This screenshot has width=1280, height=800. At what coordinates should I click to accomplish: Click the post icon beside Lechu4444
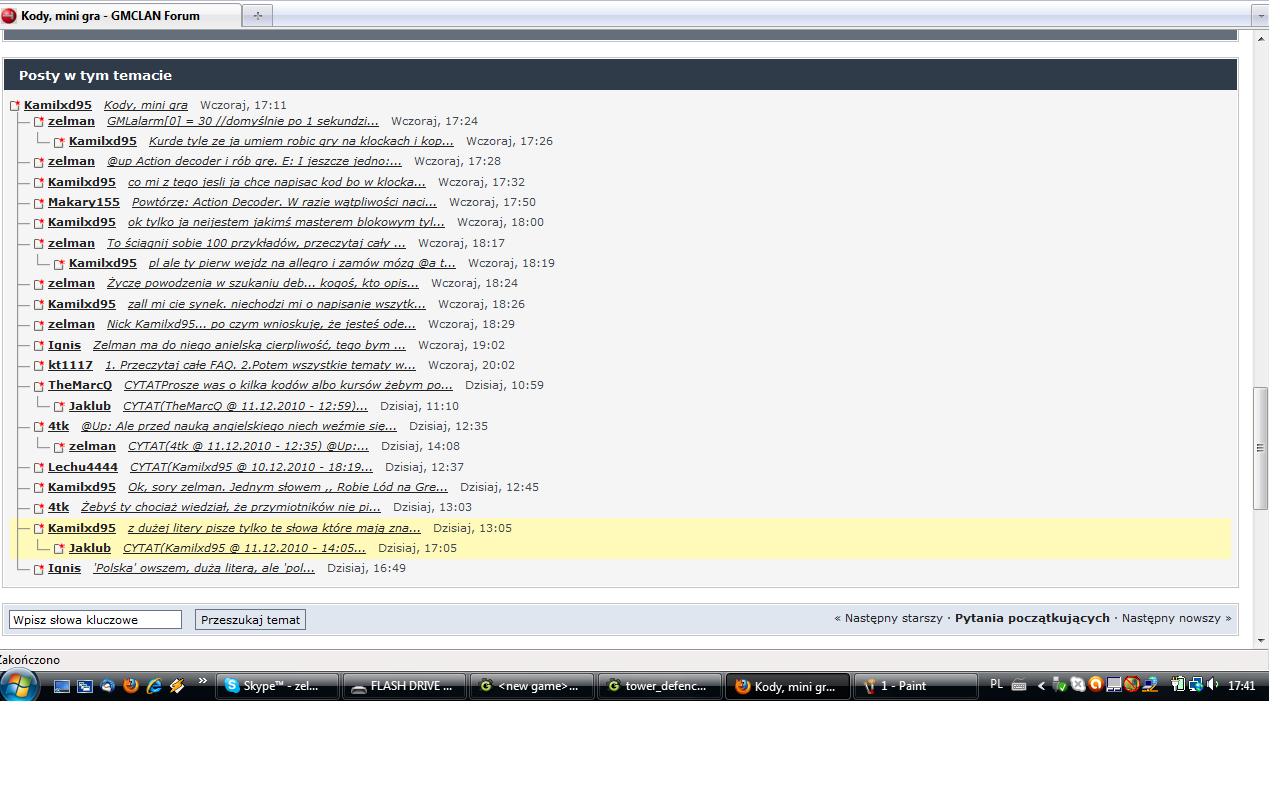click(x=39, y=468)
